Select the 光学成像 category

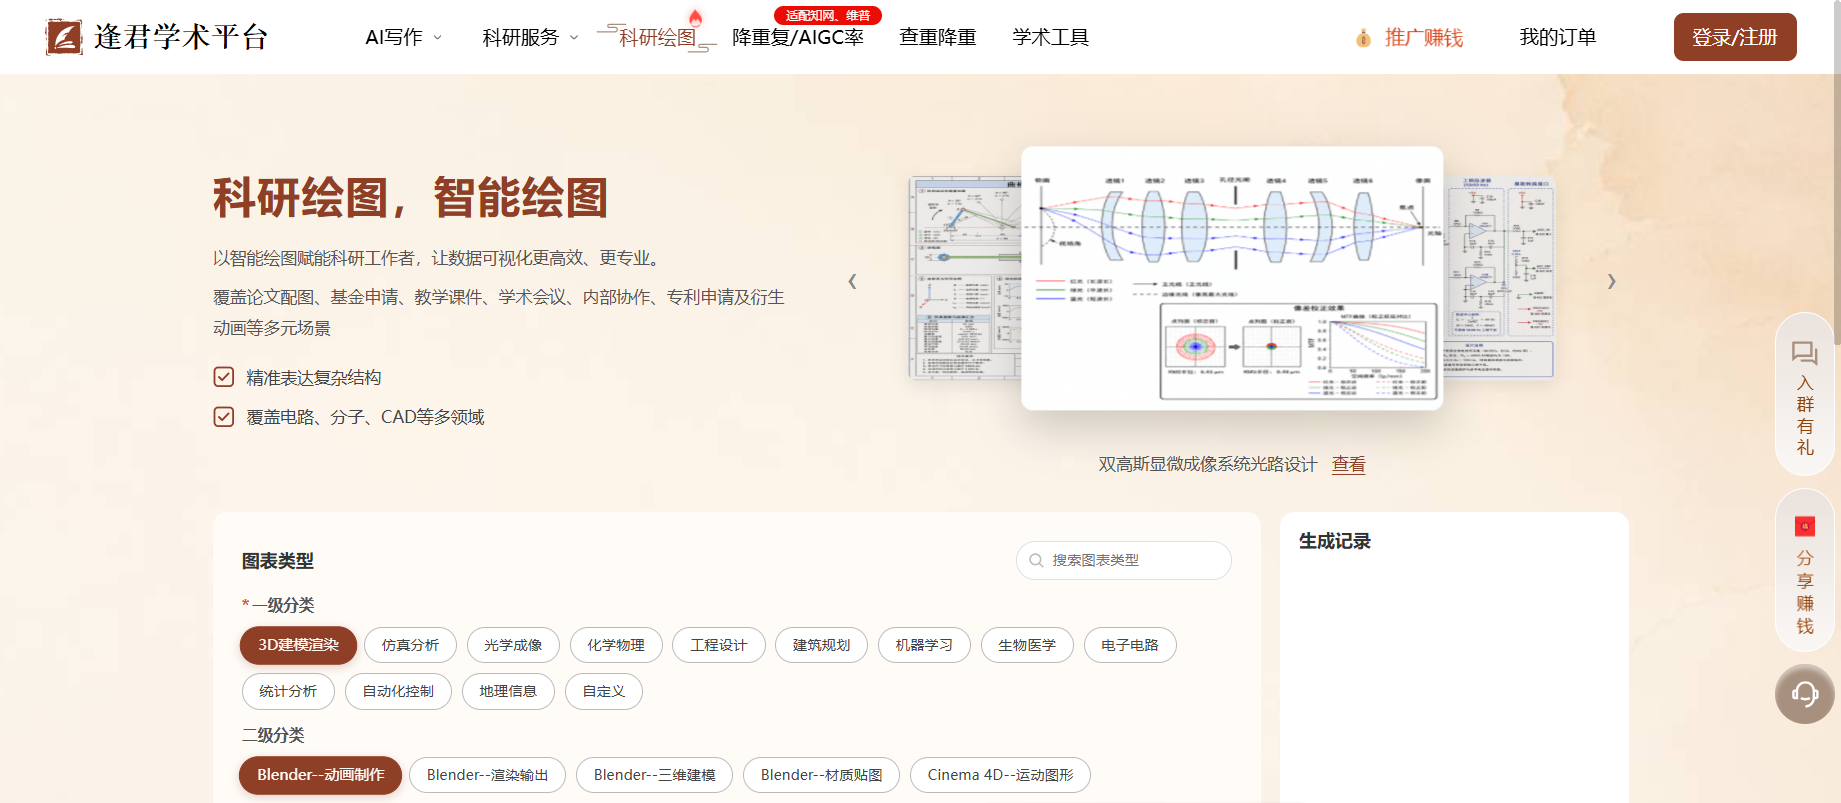513,645
